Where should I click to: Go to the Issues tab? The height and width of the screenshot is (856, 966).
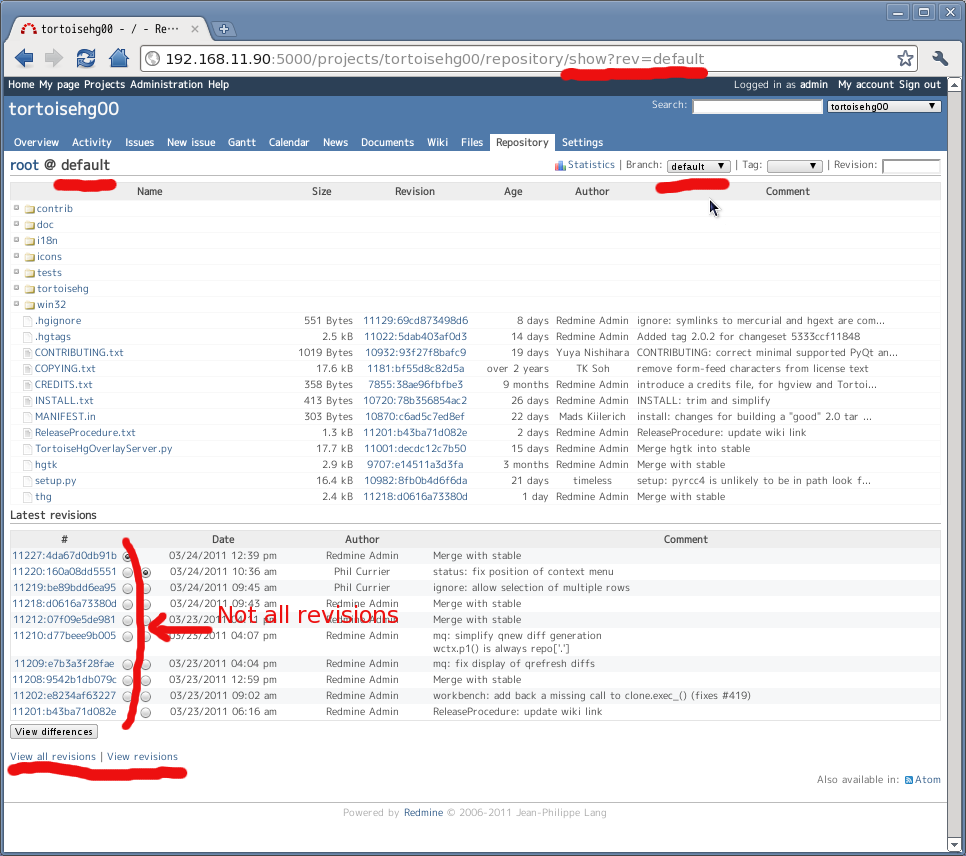[139, 142]
